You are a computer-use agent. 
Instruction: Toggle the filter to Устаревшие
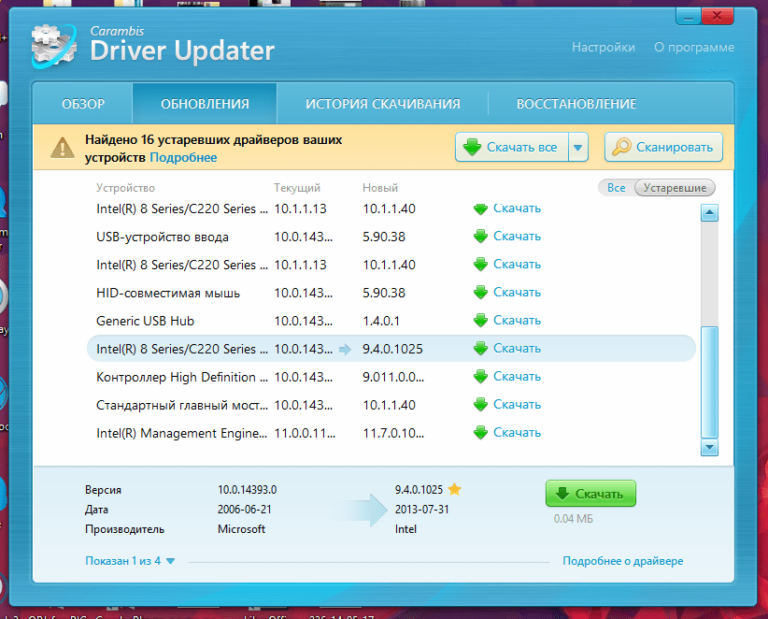pos(675,188)
